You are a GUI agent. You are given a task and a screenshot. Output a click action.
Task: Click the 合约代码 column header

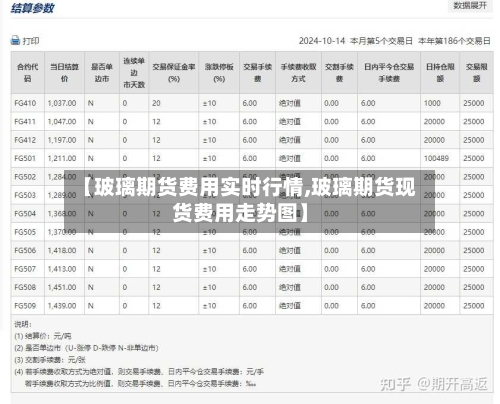click(x=28, y=73)
